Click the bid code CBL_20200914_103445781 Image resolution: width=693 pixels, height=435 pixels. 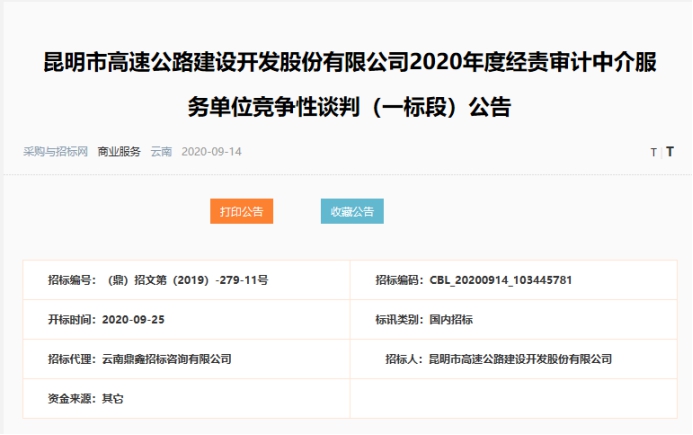point(500,280)
